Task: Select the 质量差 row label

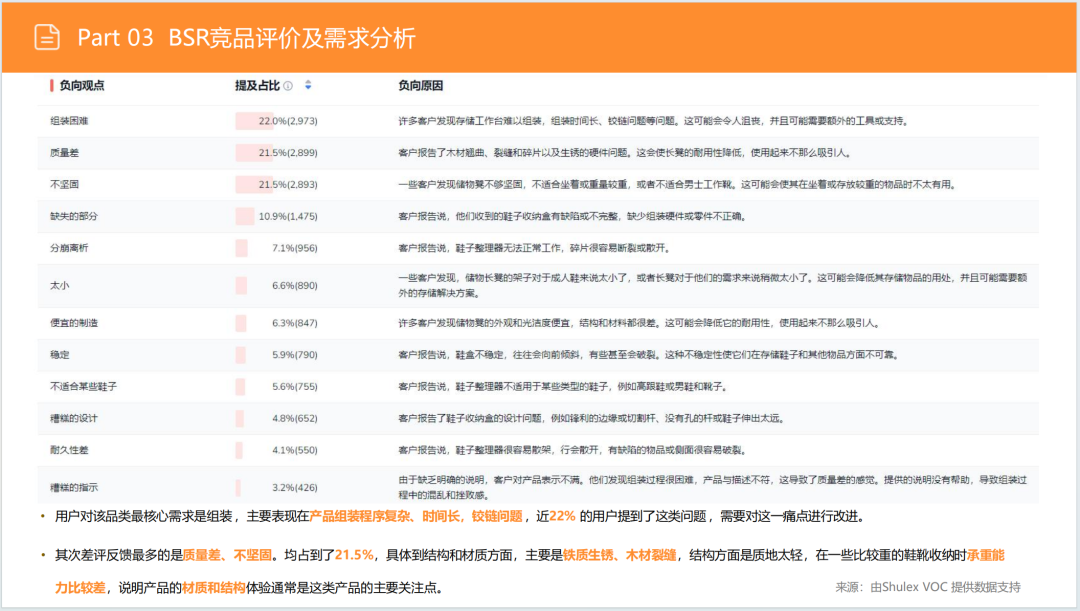Action: (x=64, y=152)
